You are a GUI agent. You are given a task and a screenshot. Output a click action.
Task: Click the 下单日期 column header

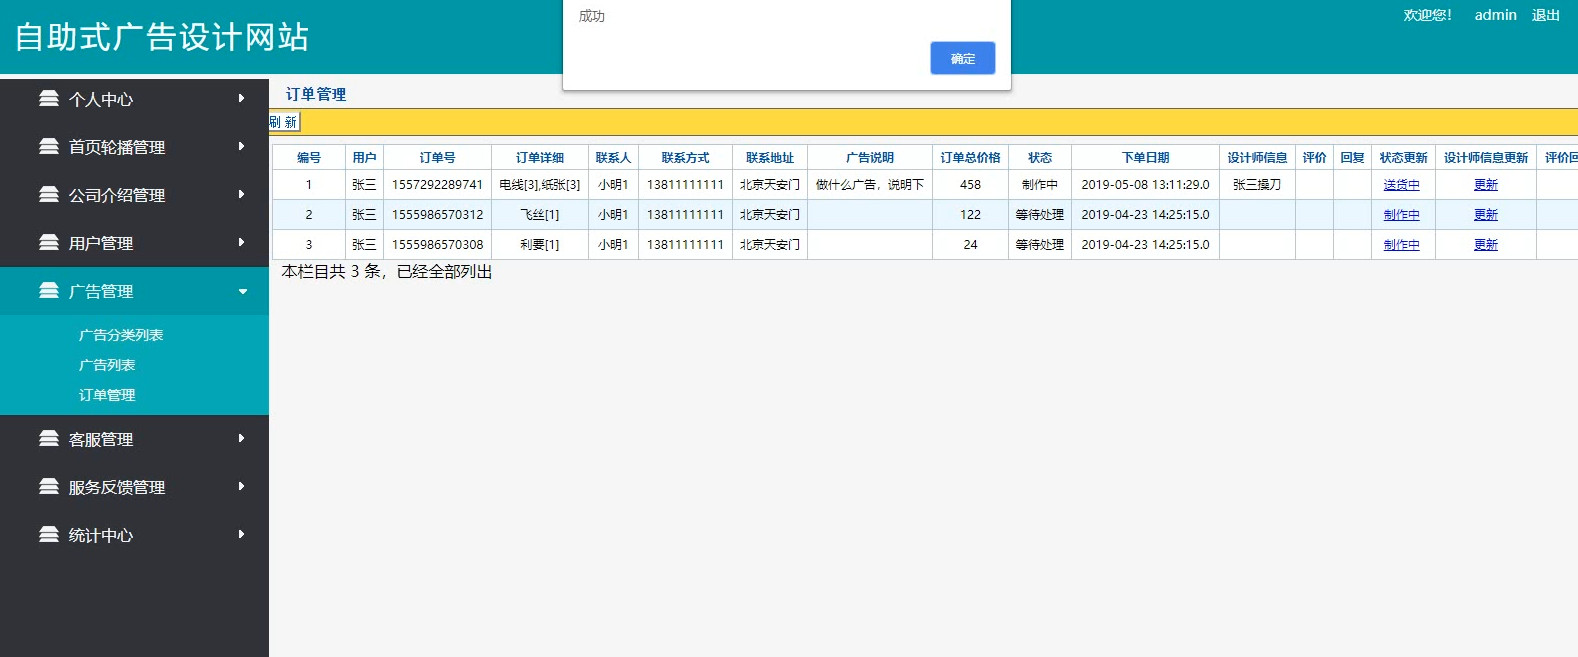(x=1145, y=158)
